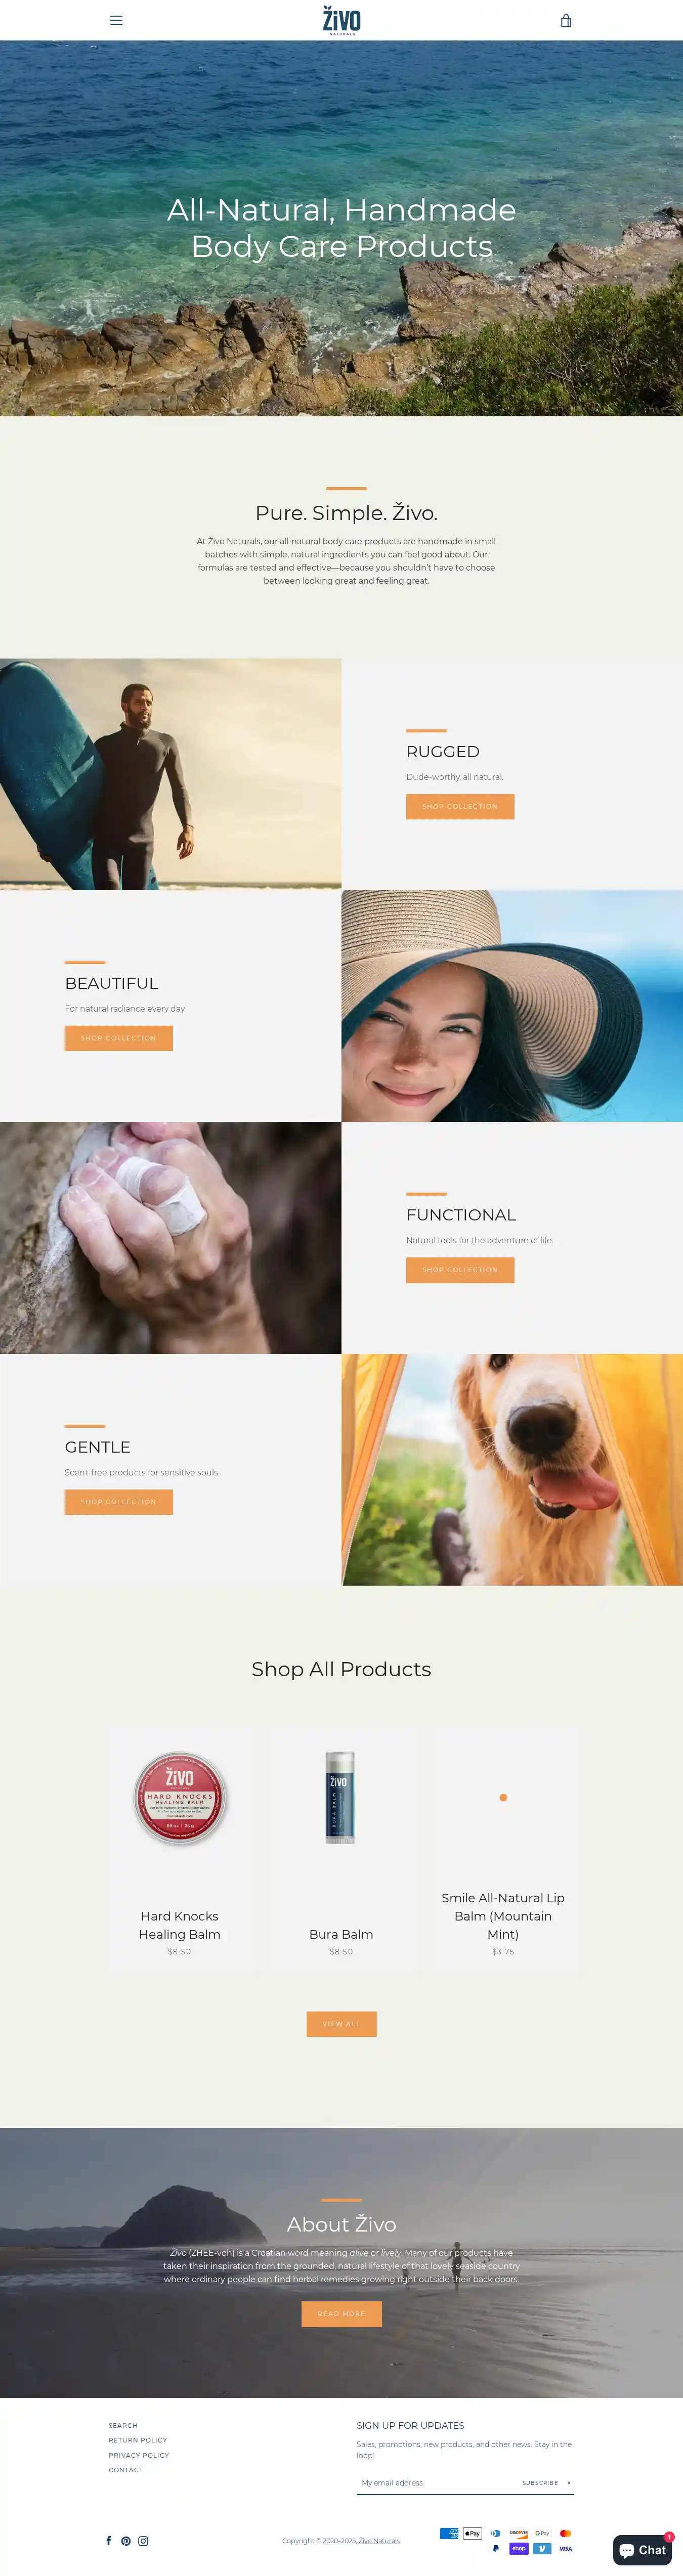This screenshot has width=683, height=2576.
Task: Click the Subscribe arrow icon
Action: pos(569,2482)
